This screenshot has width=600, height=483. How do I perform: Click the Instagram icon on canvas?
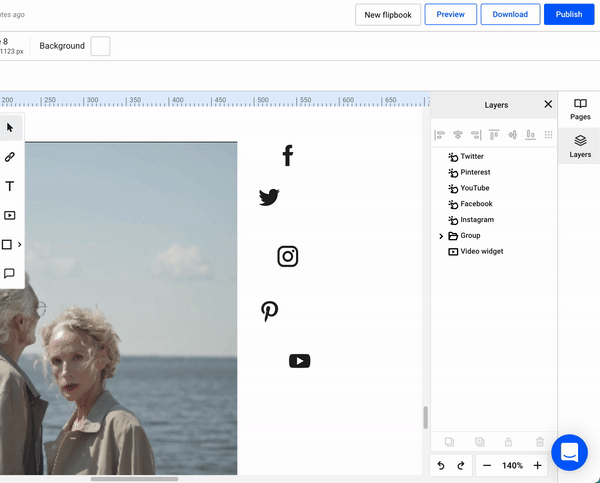pyautogui.click(x=288, y=256)
